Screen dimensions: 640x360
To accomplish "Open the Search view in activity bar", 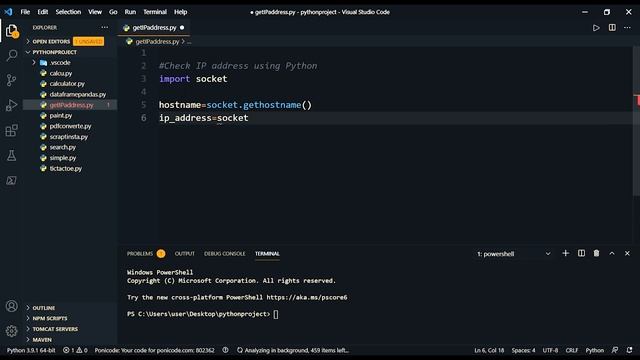I will [x=11, y=55].
